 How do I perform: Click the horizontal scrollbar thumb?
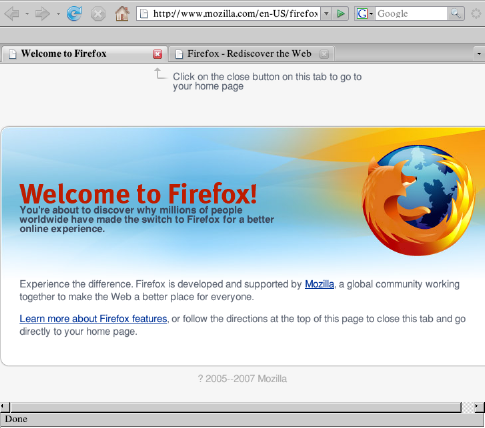[x=236, y=407]
